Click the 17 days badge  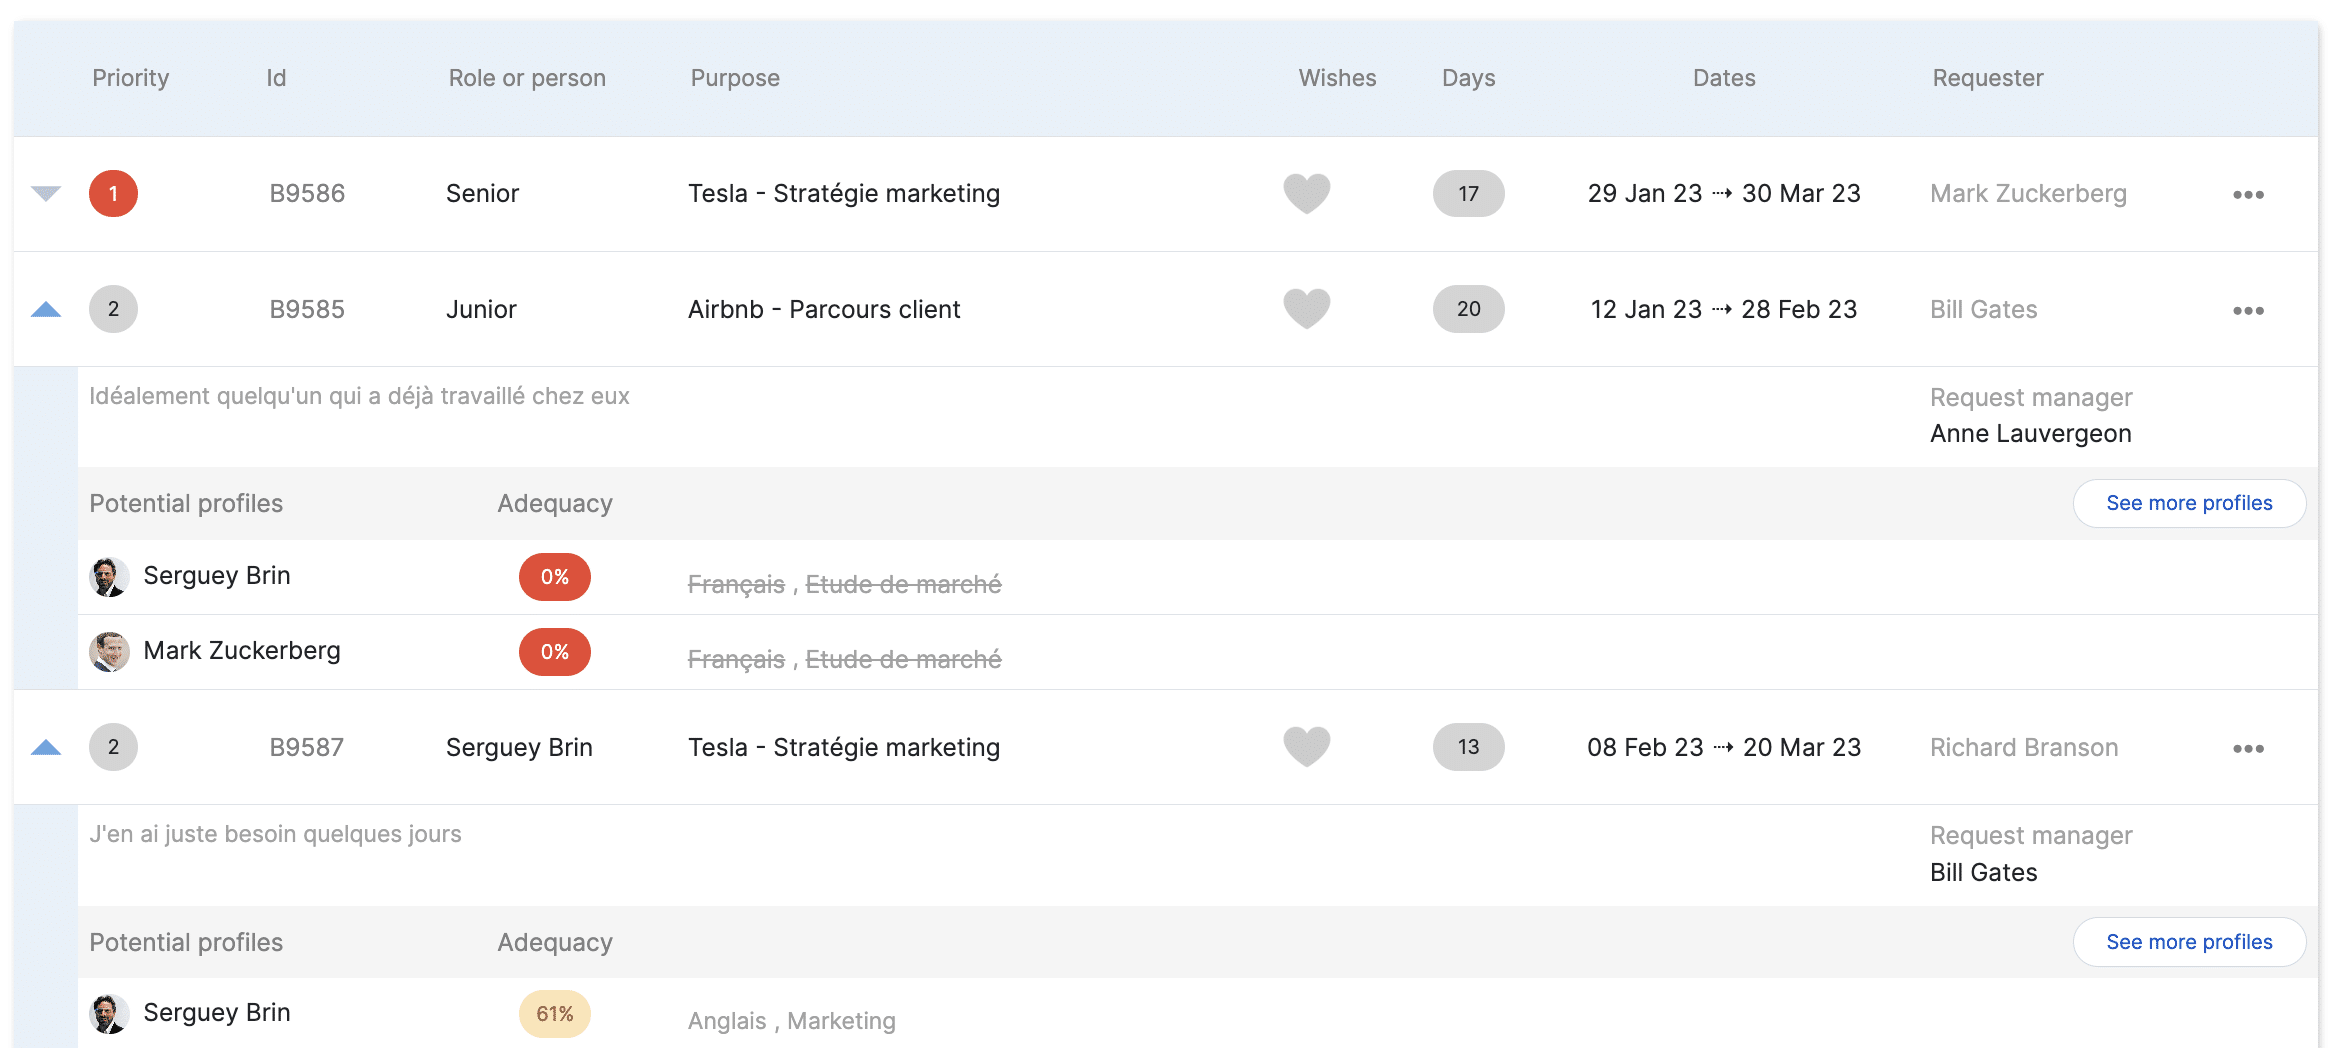click(x=1468, y=194)
